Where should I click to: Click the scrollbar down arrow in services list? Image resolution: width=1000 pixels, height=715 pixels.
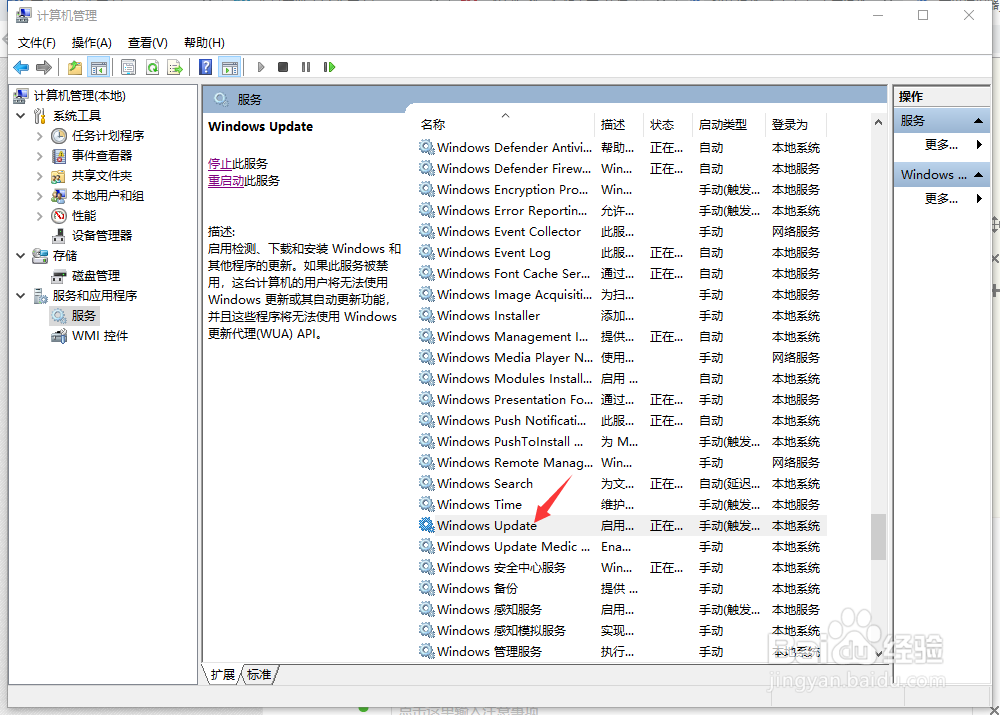pyautogui.click(x=878, y=654)
